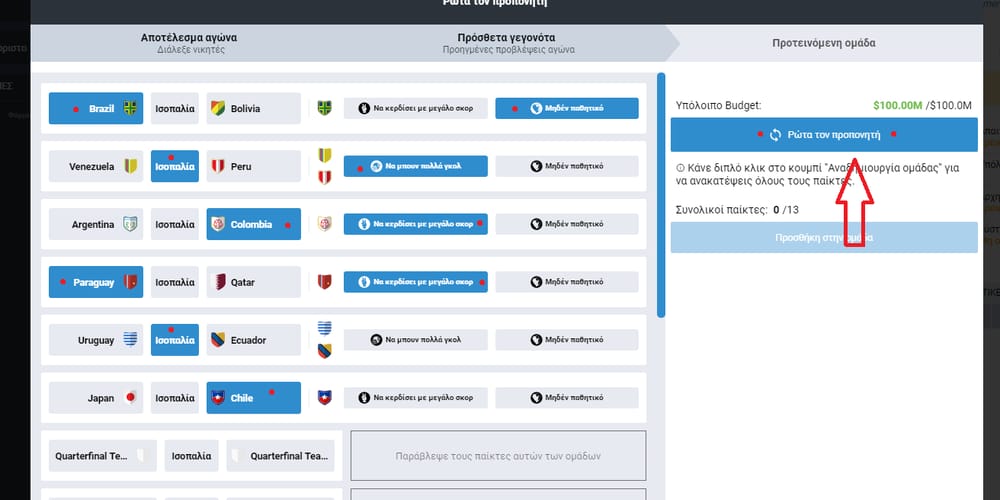Toggle 'Να μπουν πολλά γκολ' in the Venezuela row
Image resolution: width=1000 pixels, height=500 pixels.
(416, 166)
